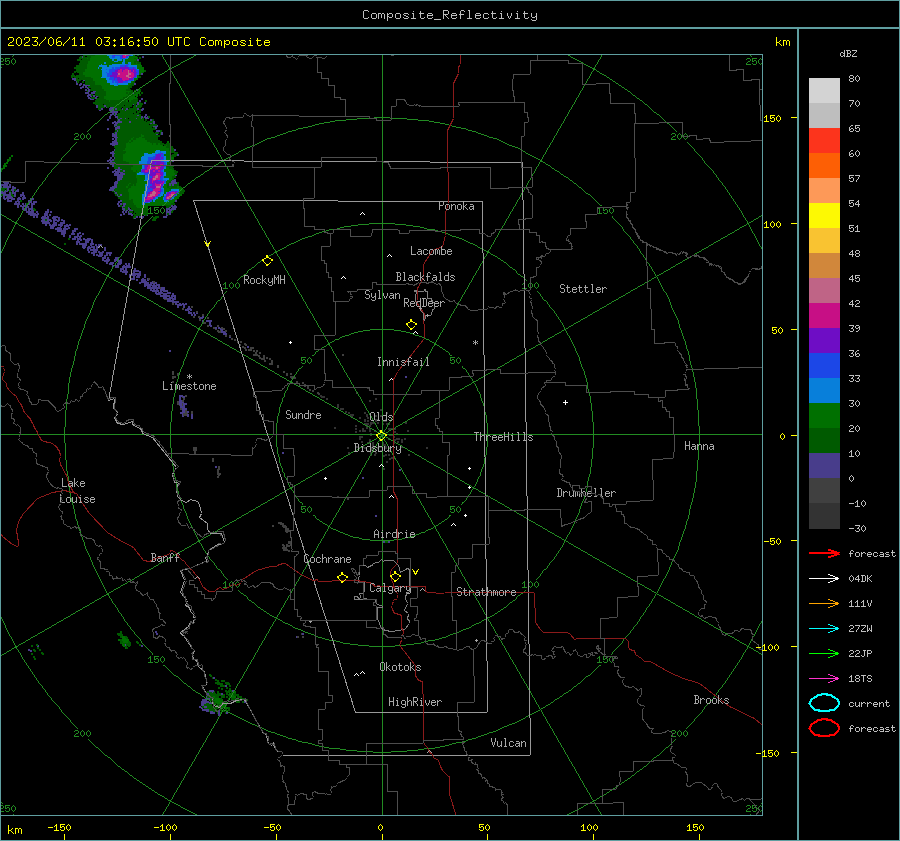Screen dimensions: 900x841
Task: Click the HighRiver label
Action: pos(414,702)
